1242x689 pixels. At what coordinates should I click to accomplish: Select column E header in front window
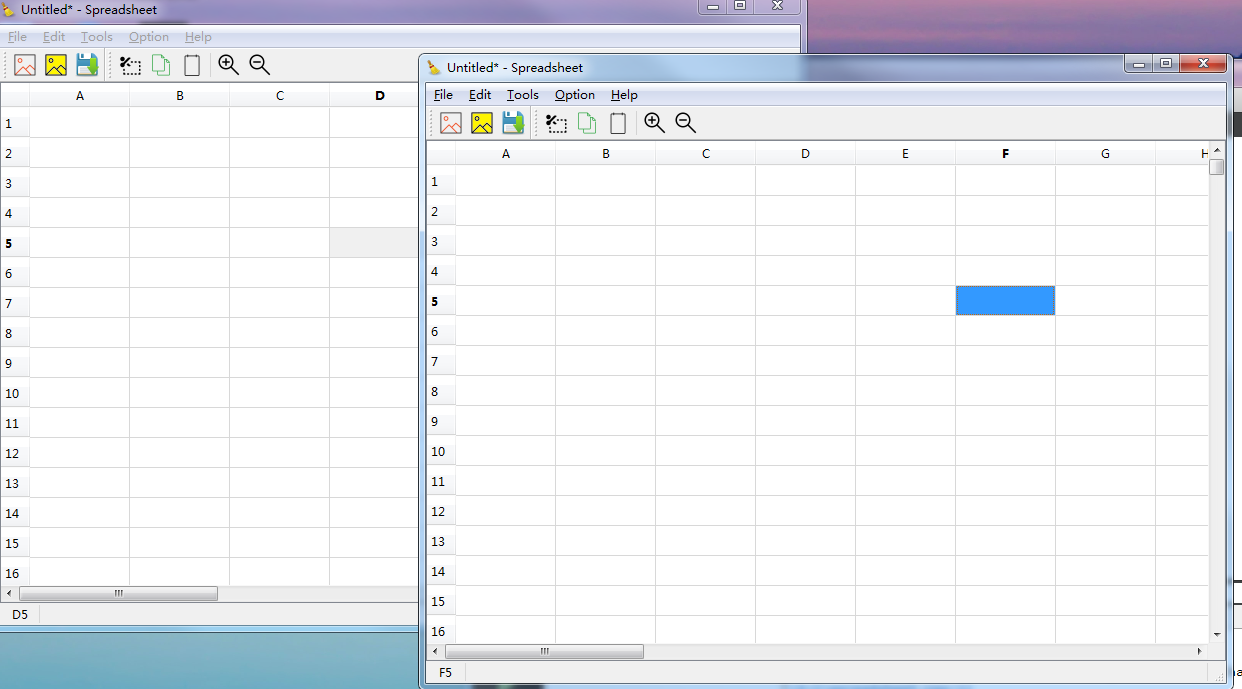click(x=906, y=153)
